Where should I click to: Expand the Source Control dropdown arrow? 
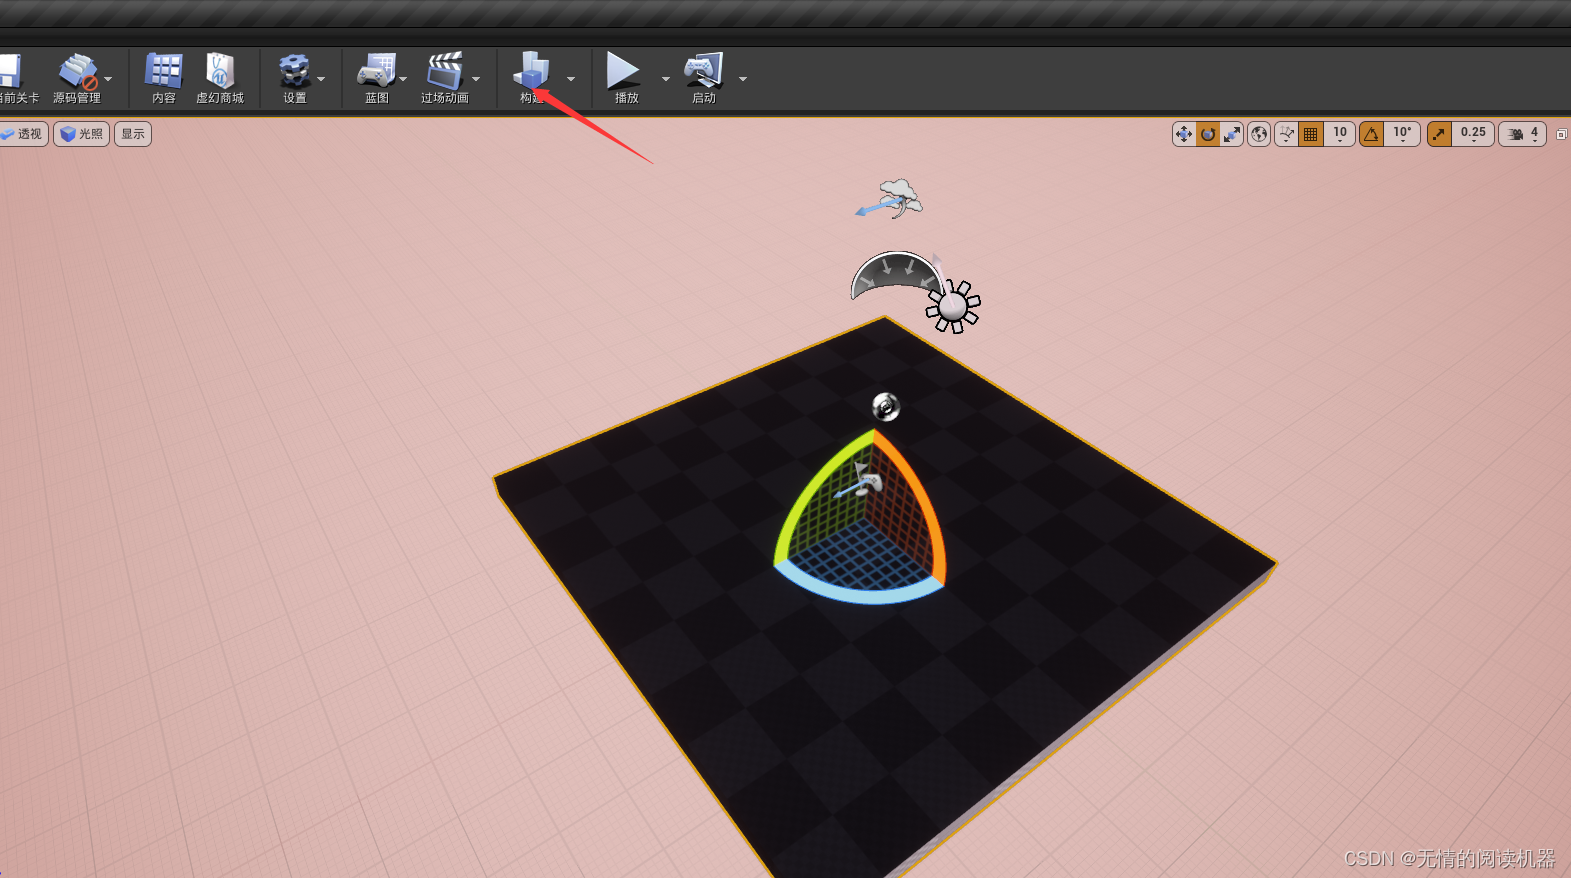click(108, 78)
